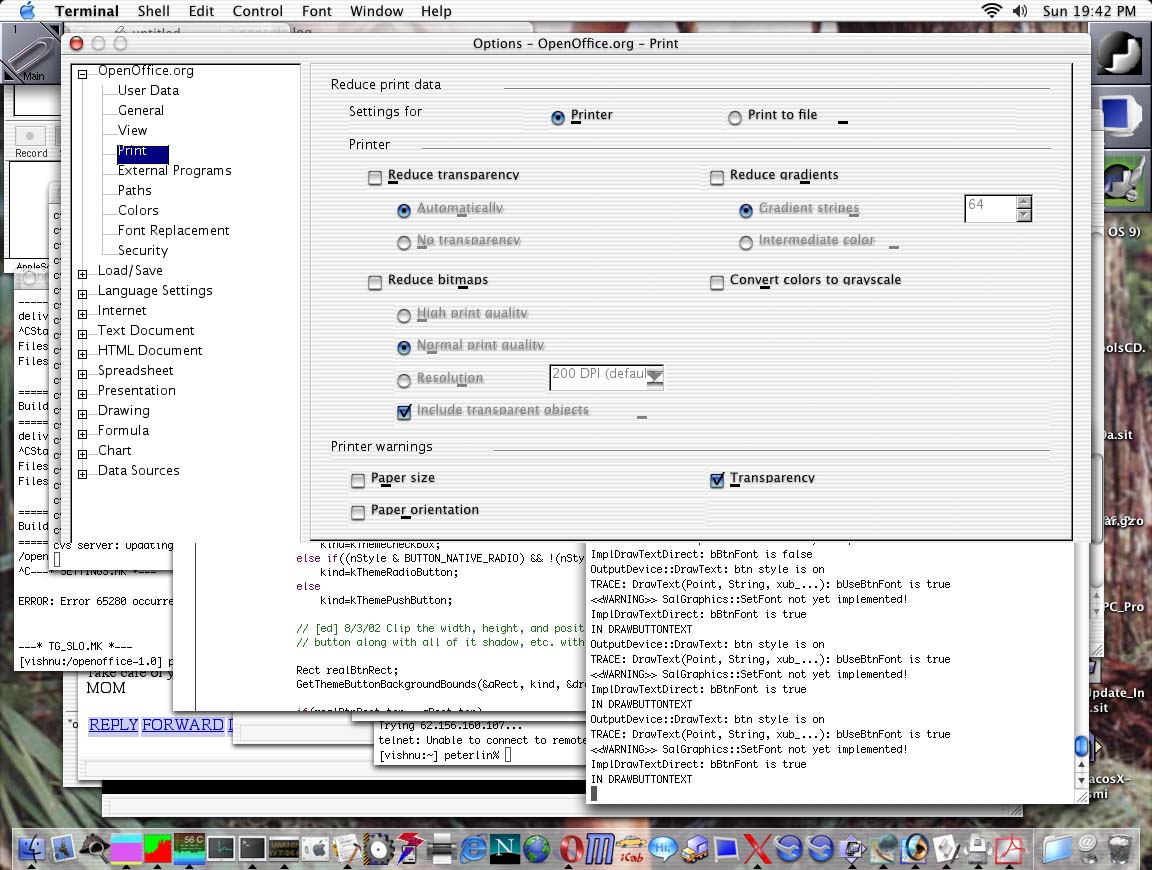Screen dimensions: 1152x870
Task: Open the Terminal icon in the Dock
Action: (252, 849)
